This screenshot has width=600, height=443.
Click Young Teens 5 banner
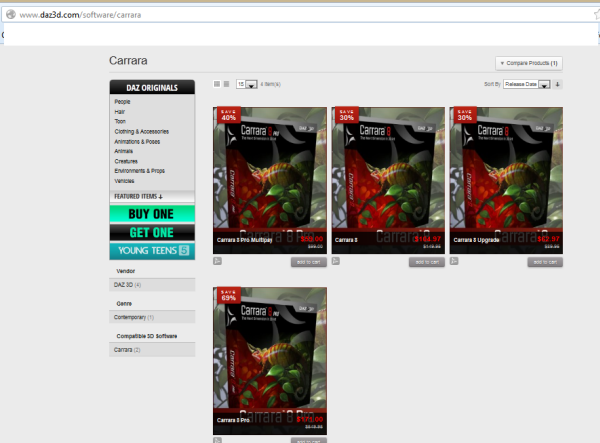[152, 251]
